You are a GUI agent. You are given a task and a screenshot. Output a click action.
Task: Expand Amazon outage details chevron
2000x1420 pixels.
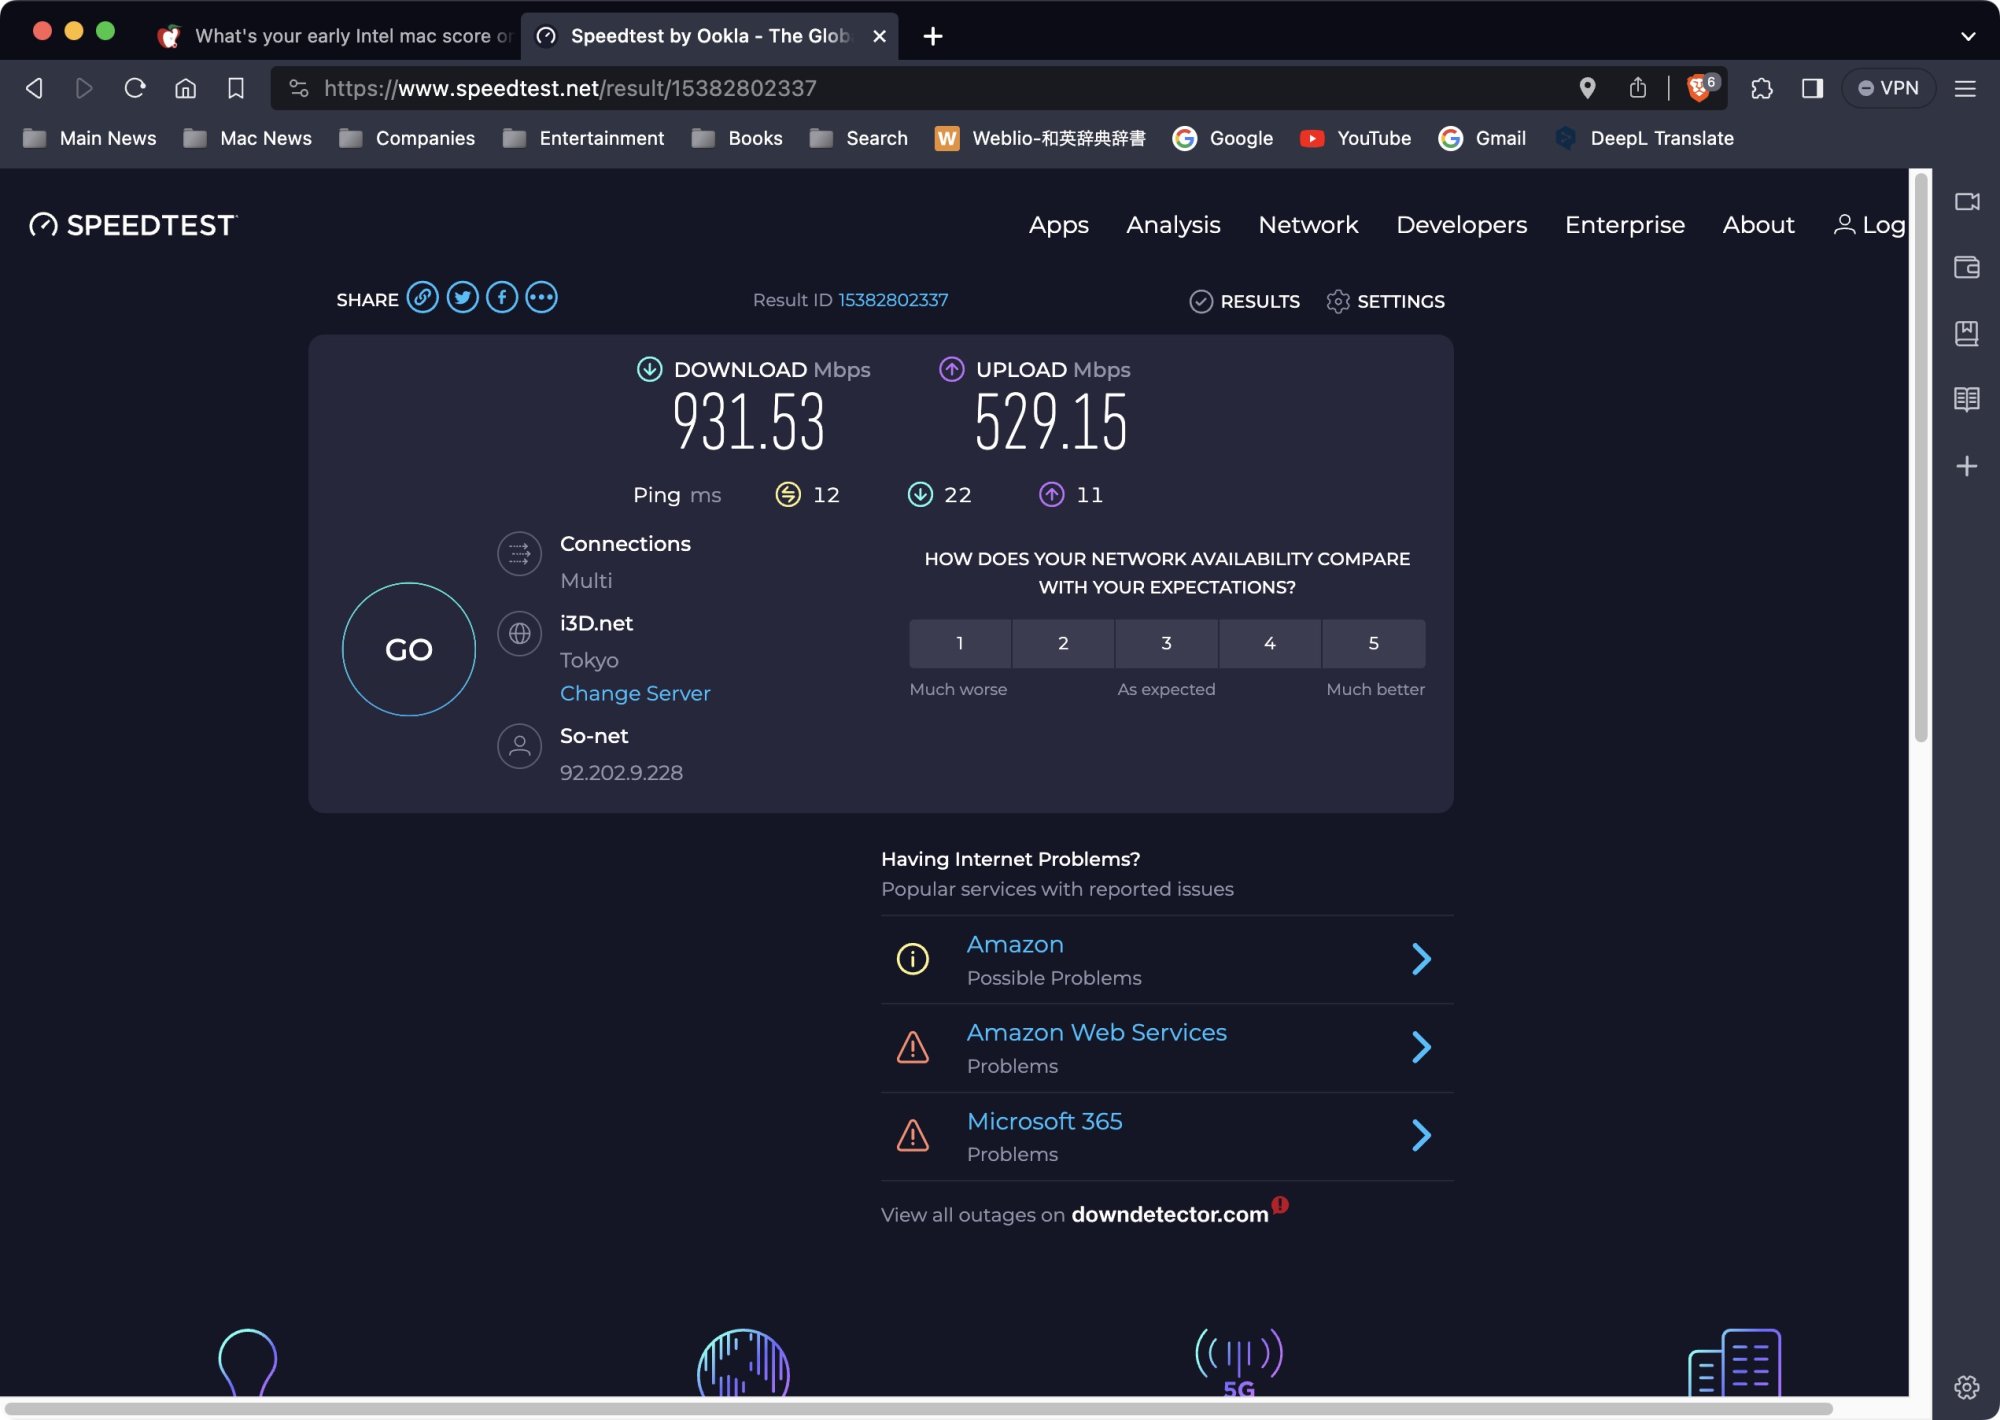click(1421, 959)
